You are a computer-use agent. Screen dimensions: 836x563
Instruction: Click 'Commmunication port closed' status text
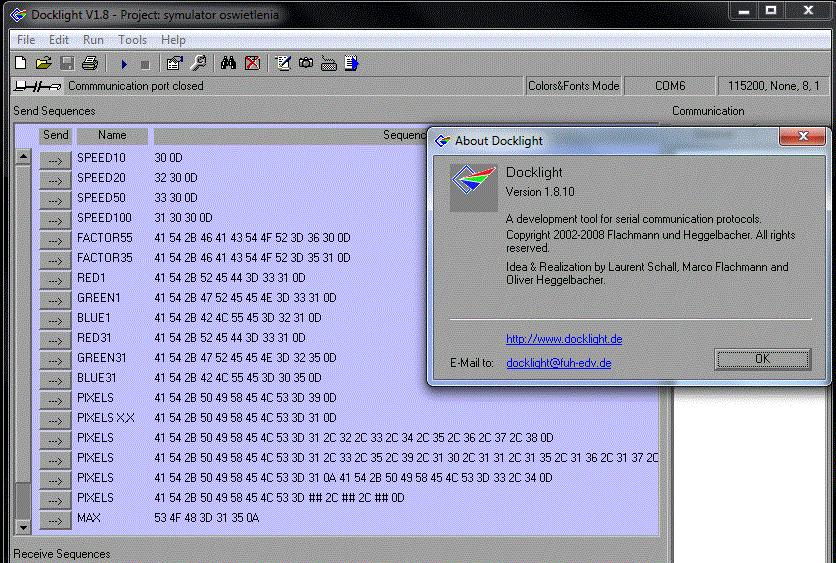click(135, 86)
